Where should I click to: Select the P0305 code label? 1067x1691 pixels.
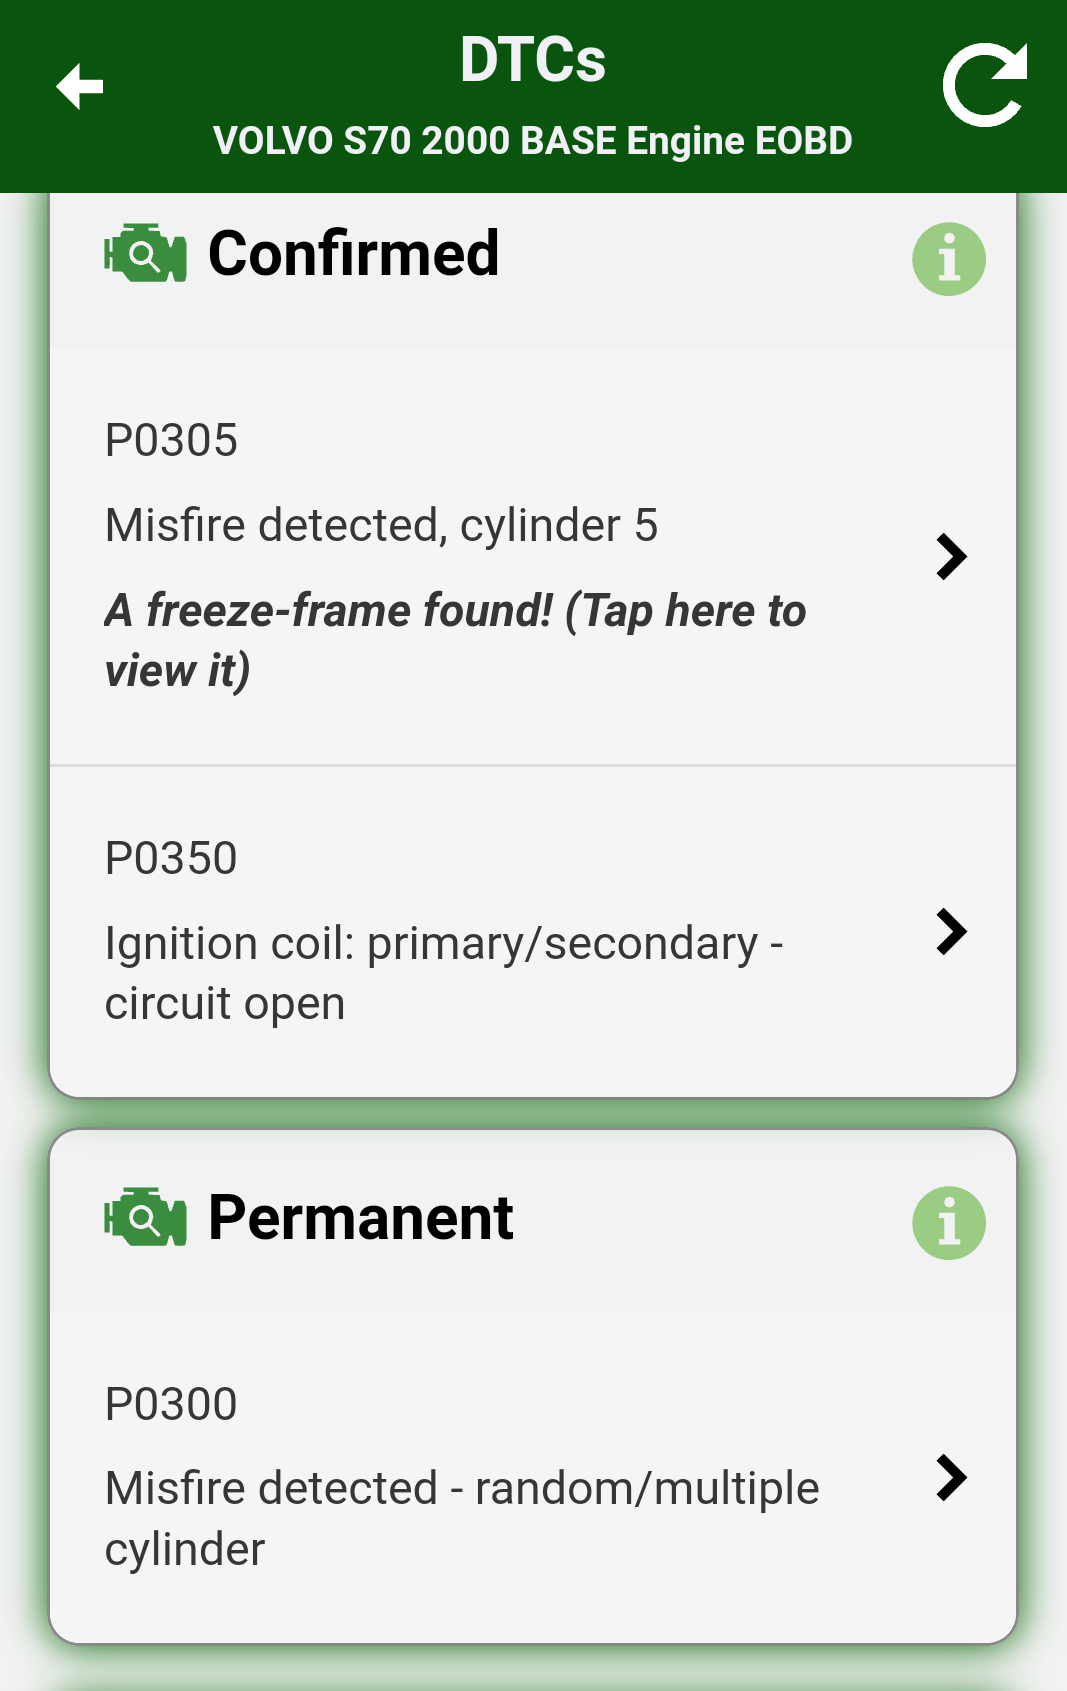tap(171, 441)
